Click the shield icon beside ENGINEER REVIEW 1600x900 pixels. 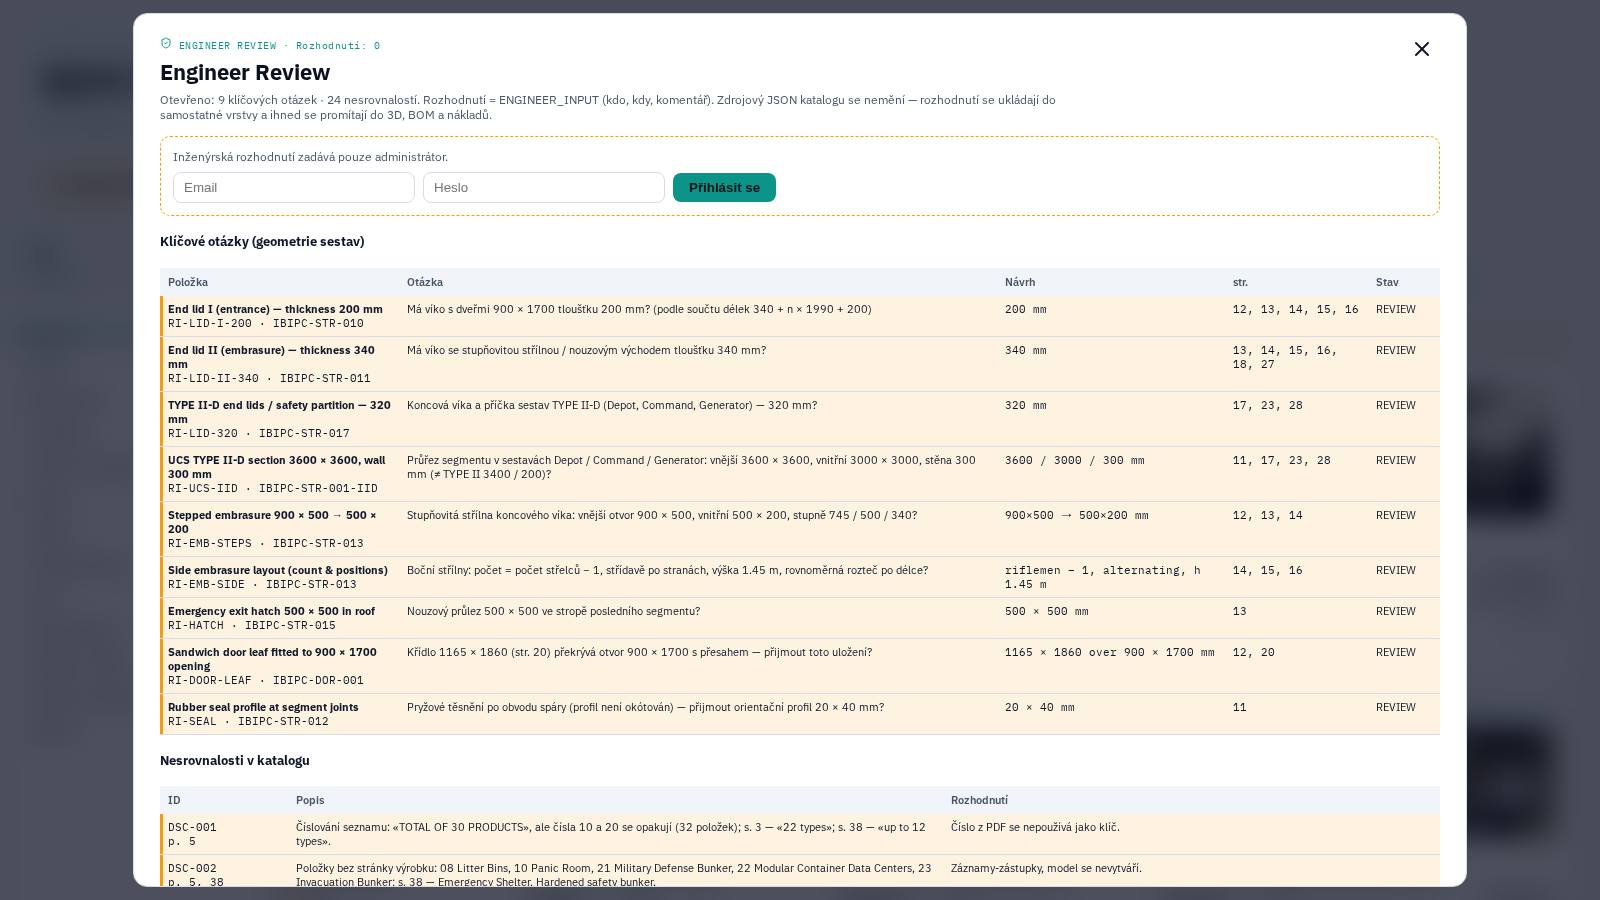166,44
